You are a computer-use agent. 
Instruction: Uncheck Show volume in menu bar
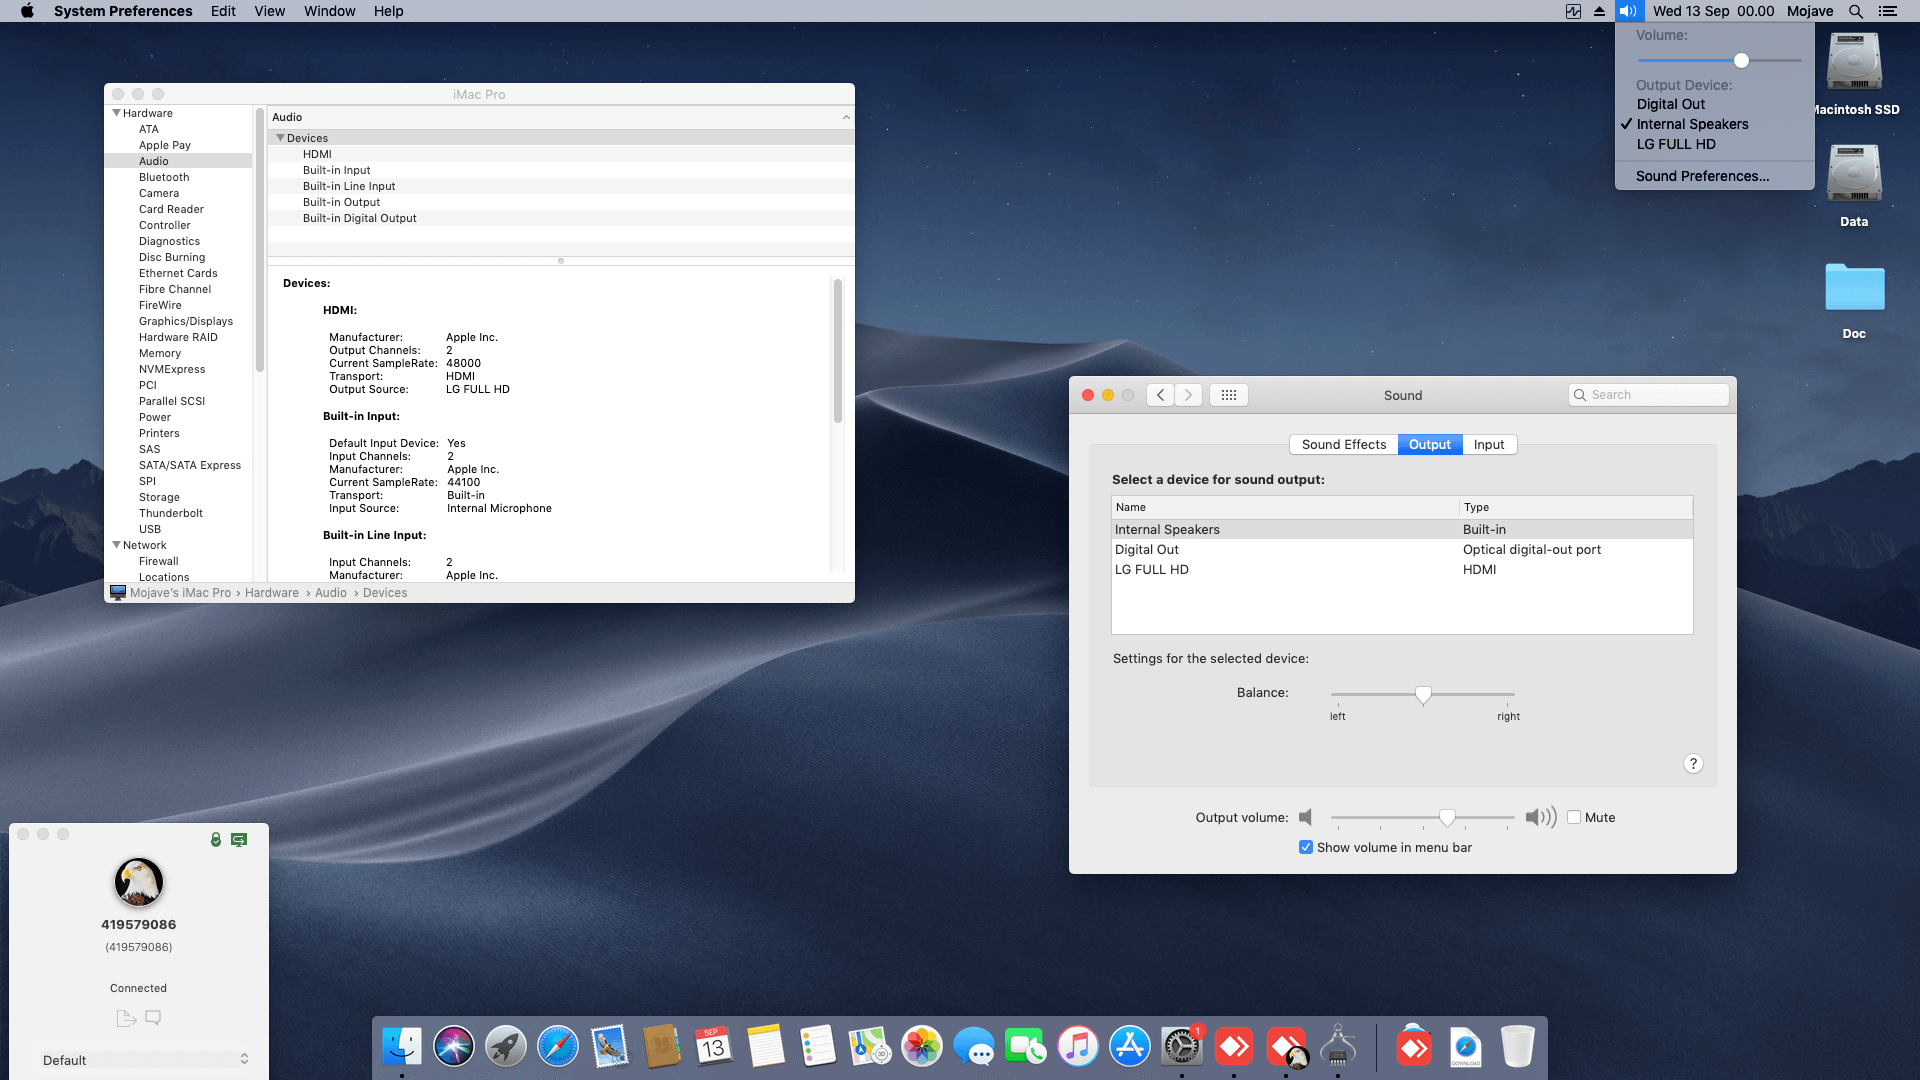[x=1306, y=847]
